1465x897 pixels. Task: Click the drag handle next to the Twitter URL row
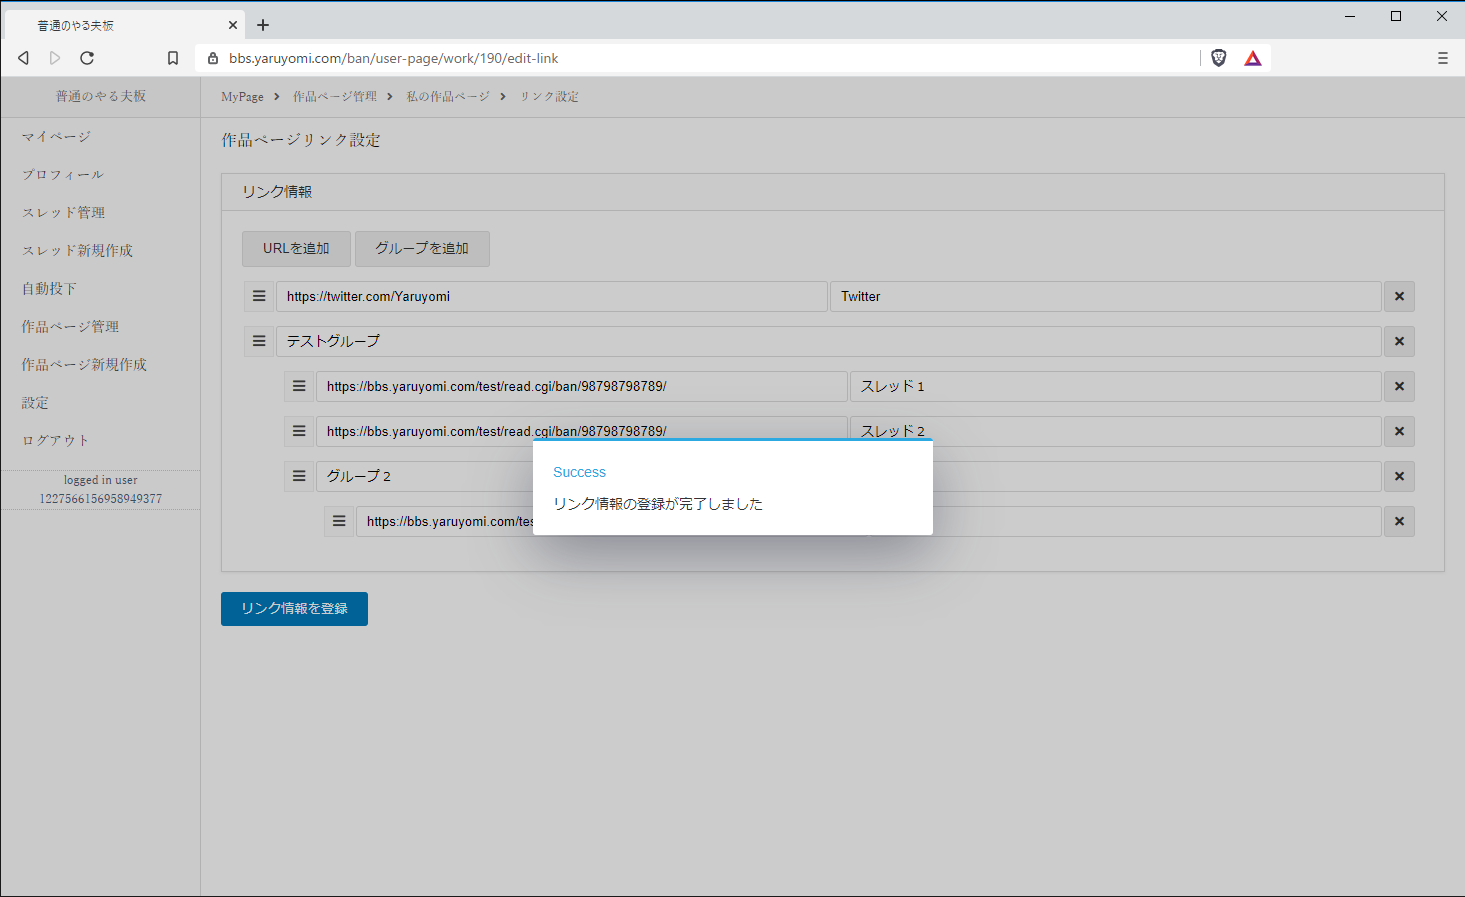pyautogui.click(x=259, y=296)
